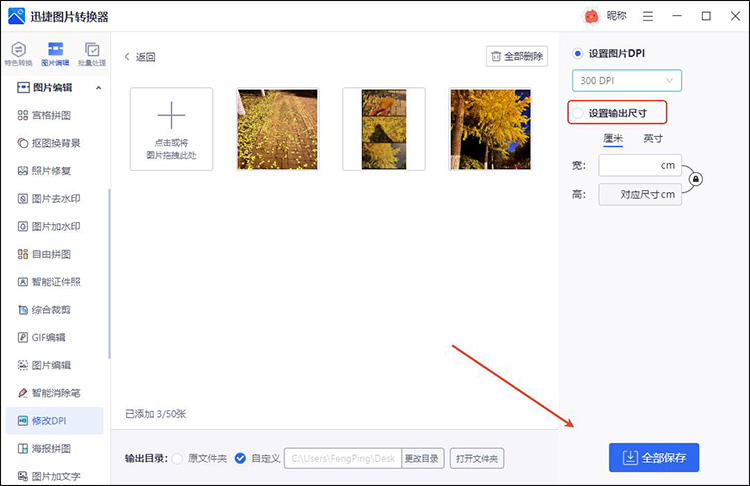The image size is (750, 486).
Task: Open the 300 DPI dropdown
Action: tap(627, 80)
